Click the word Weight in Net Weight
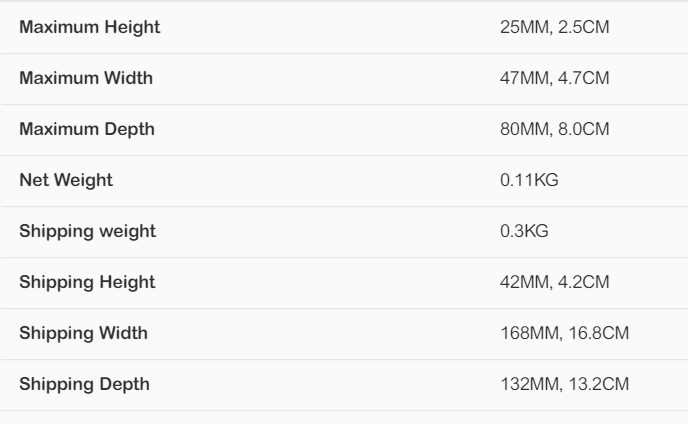This screenshot has width=688, height=424. click(83, 181)
